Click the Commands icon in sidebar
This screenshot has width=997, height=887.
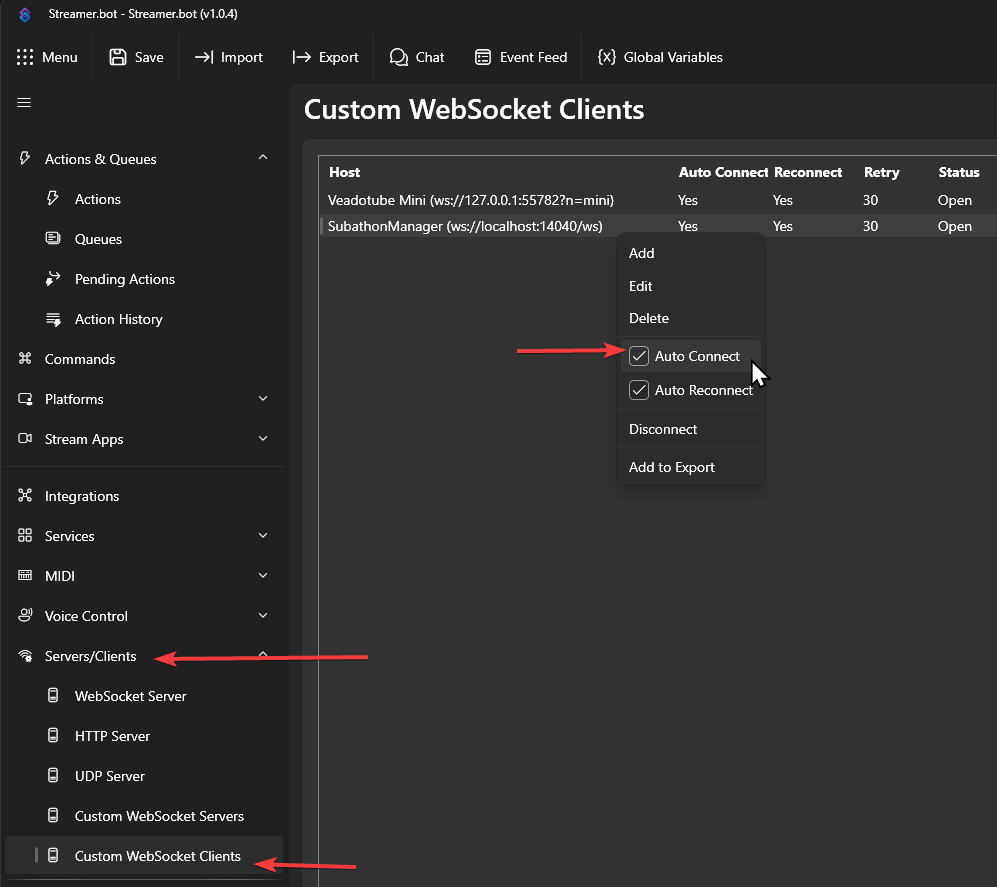[25, 359]
